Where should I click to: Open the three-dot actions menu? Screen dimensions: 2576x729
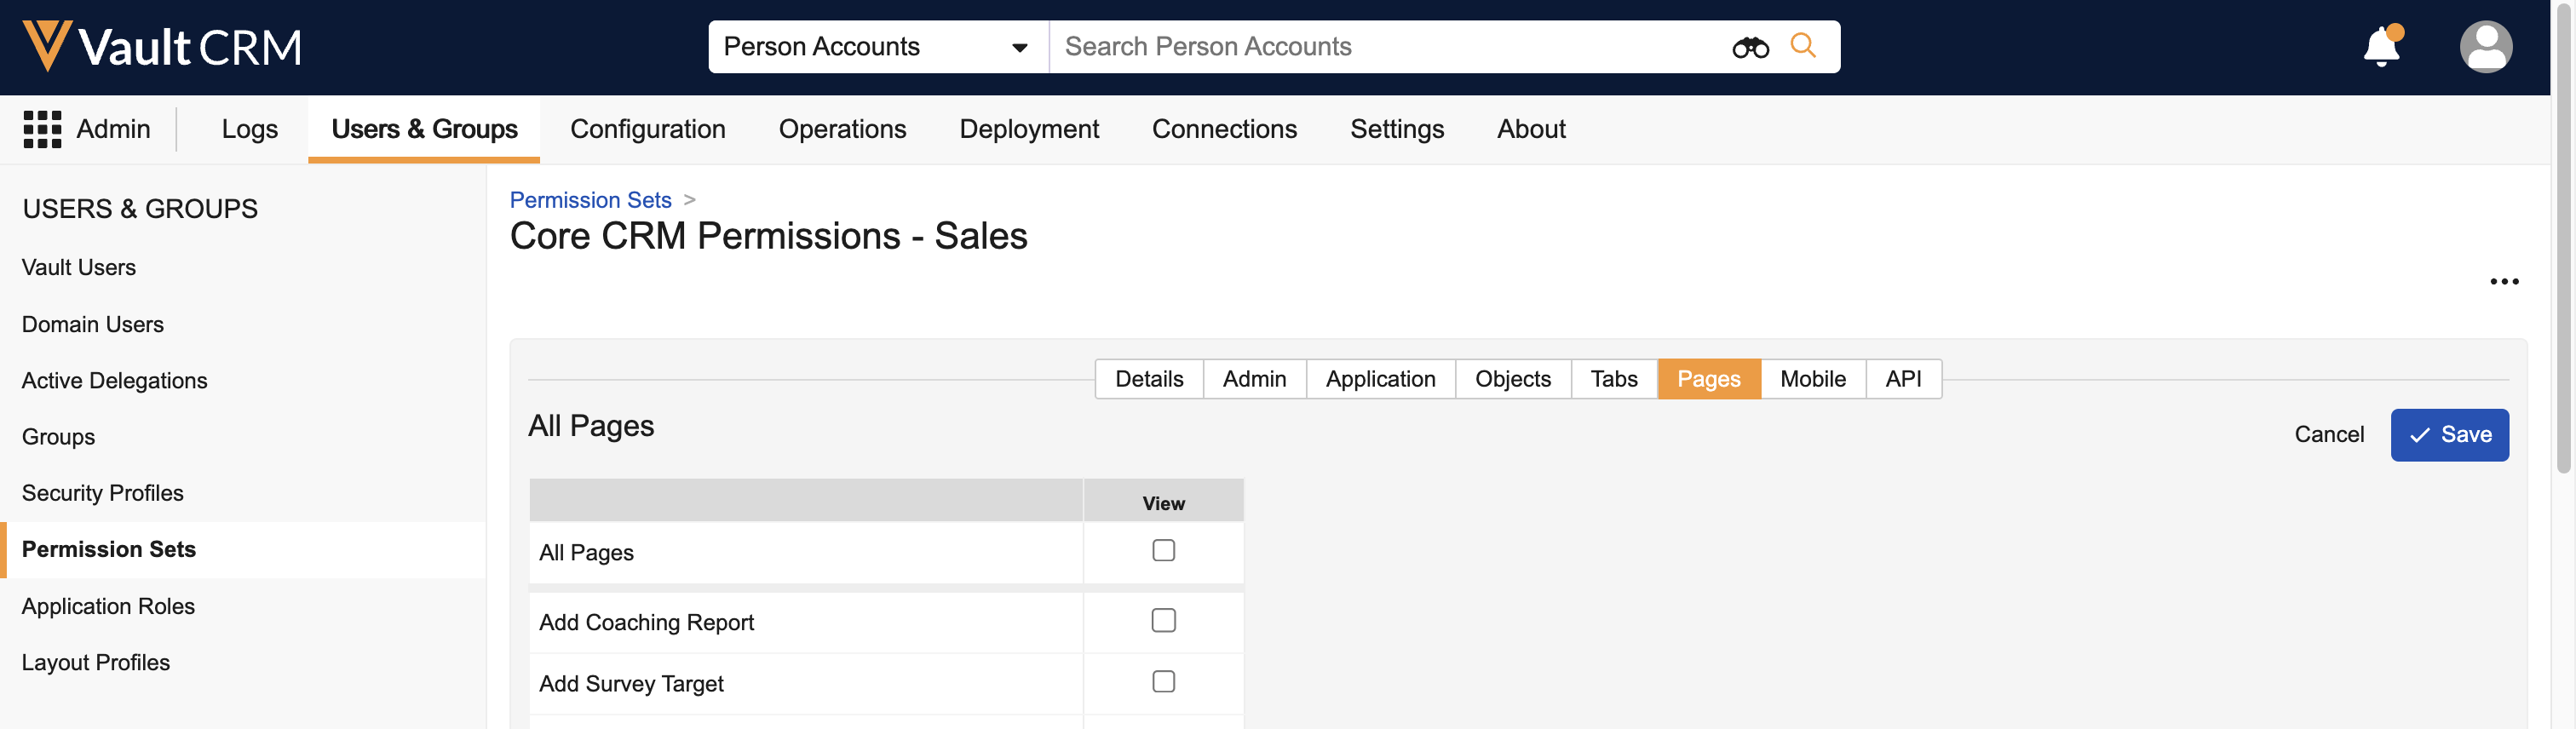click(x=2503, y=282)
